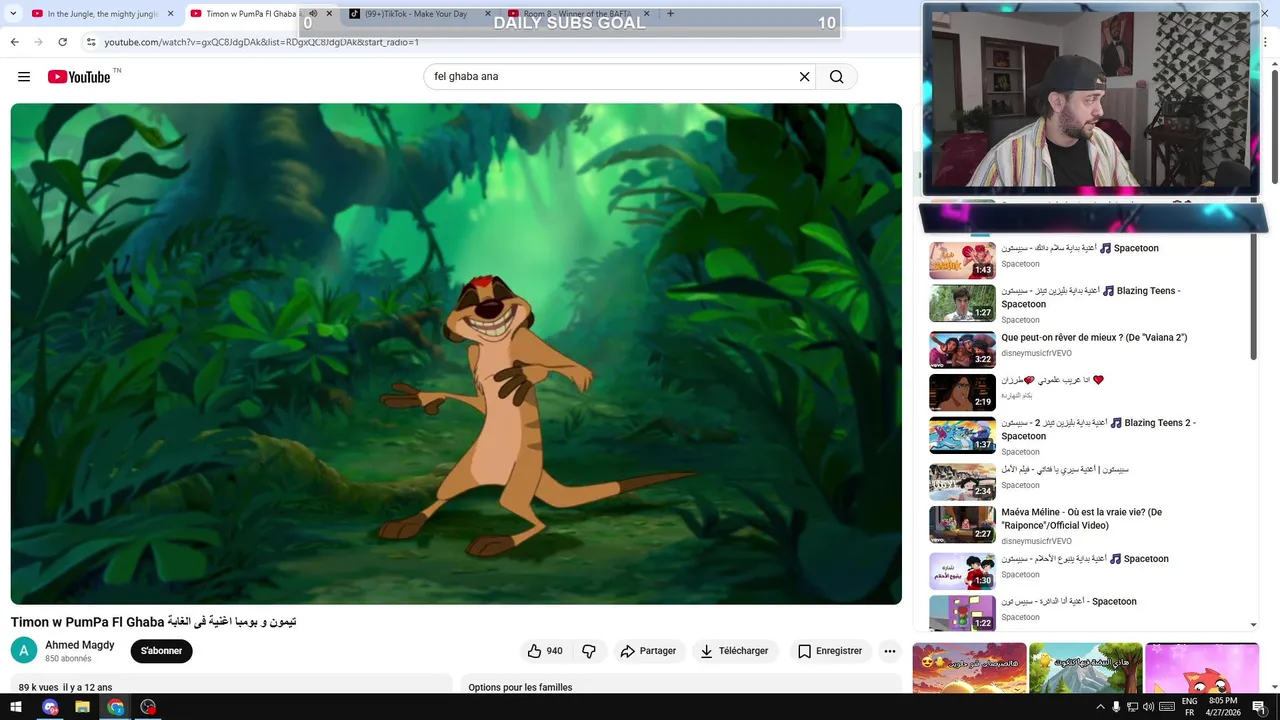This screenshot has width=1280, height=720.
Task: Open the 2:19 Tarzan video thumbnail
Action: pos(962,392)
